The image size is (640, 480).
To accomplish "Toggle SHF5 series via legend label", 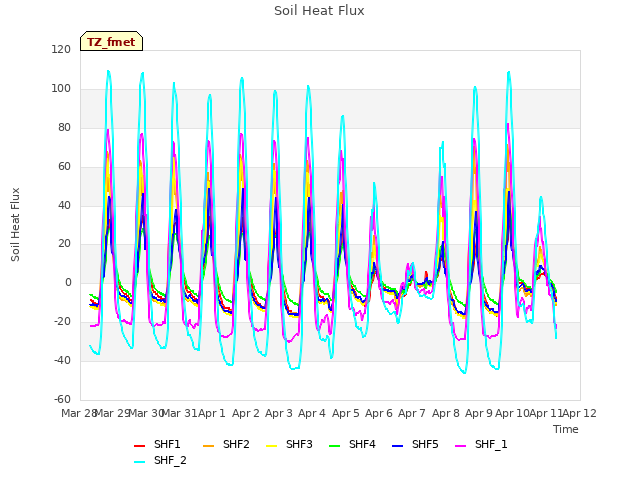I will coord(425,444).
